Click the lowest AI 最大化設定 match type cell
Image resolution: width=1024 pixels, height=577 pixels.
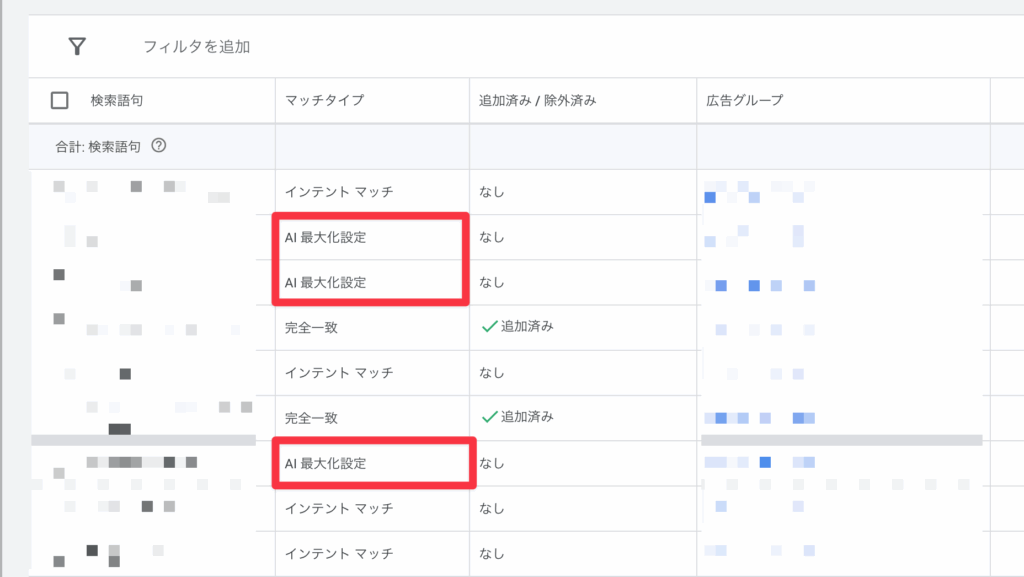click(325, 463)
